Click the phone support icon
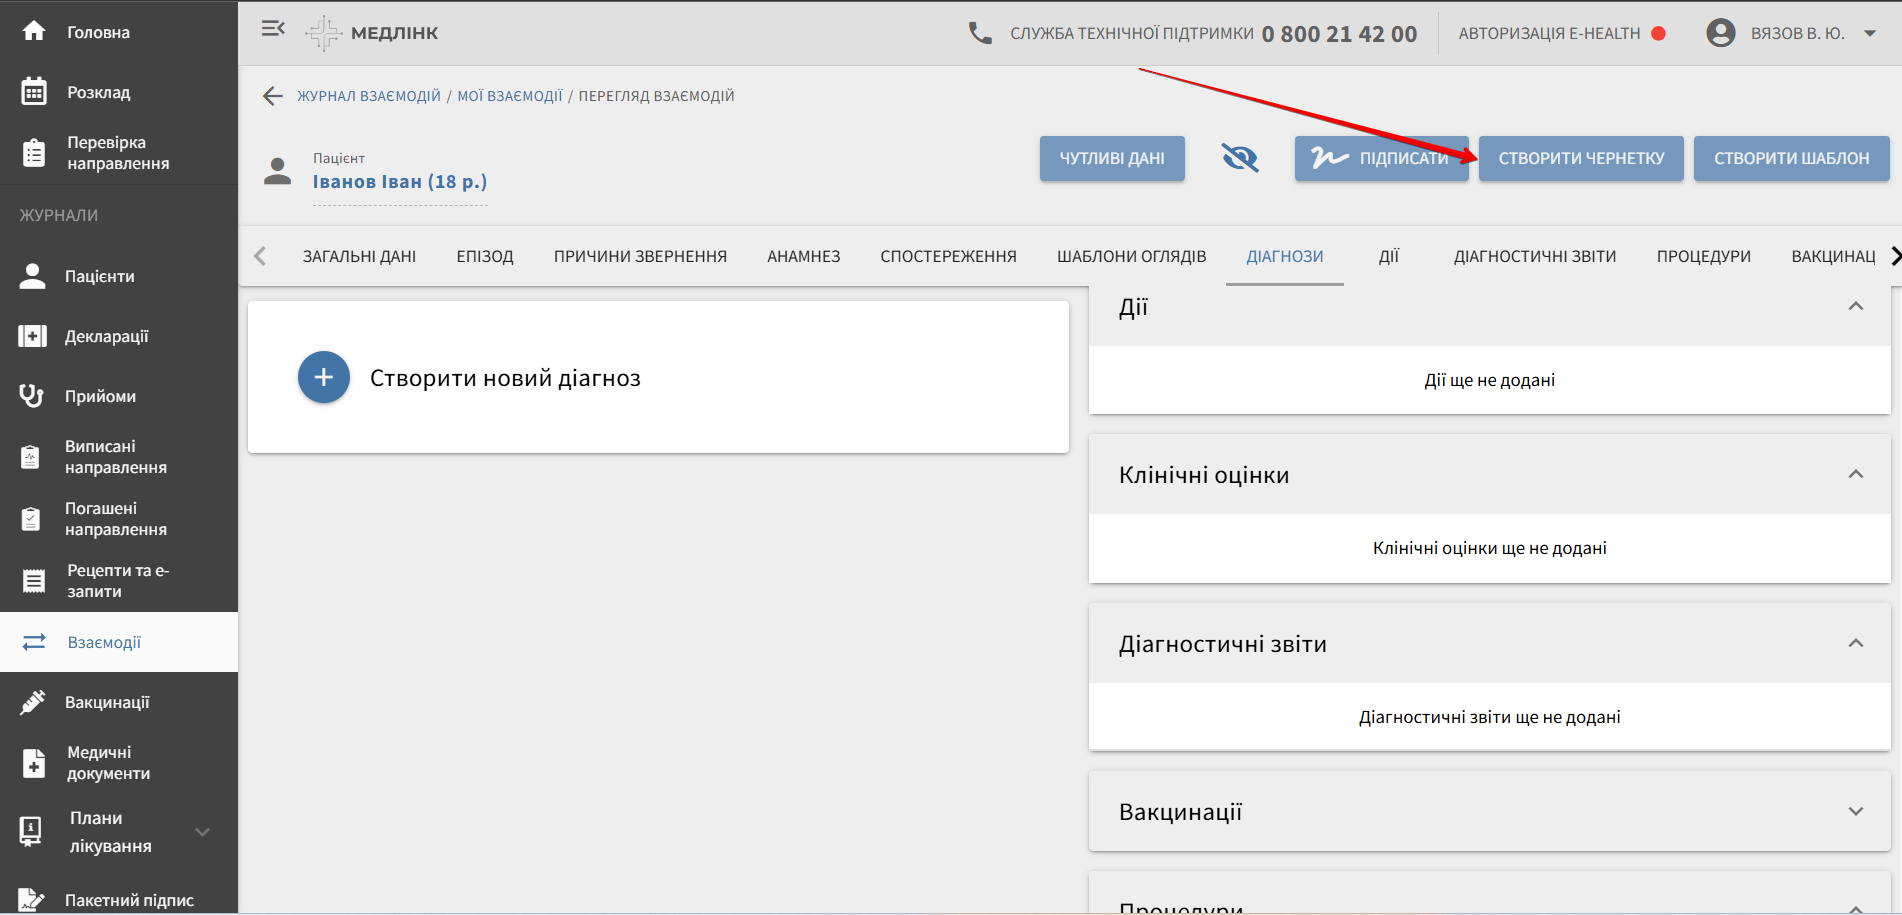Screen dimensions: 1902x915 click(980, 33)
